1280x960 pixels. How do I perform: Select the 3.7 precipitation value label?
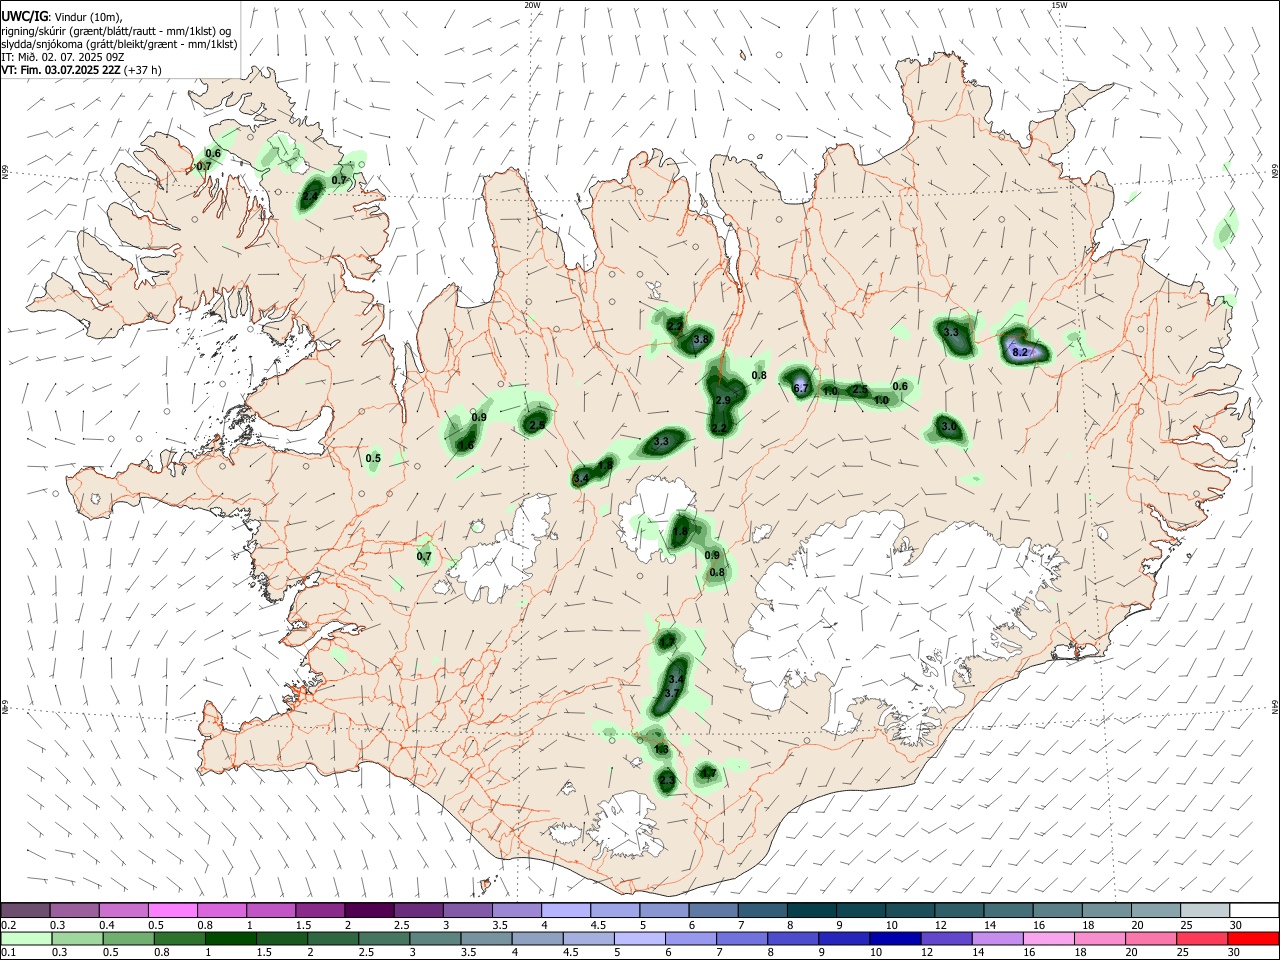click(672, 693)
